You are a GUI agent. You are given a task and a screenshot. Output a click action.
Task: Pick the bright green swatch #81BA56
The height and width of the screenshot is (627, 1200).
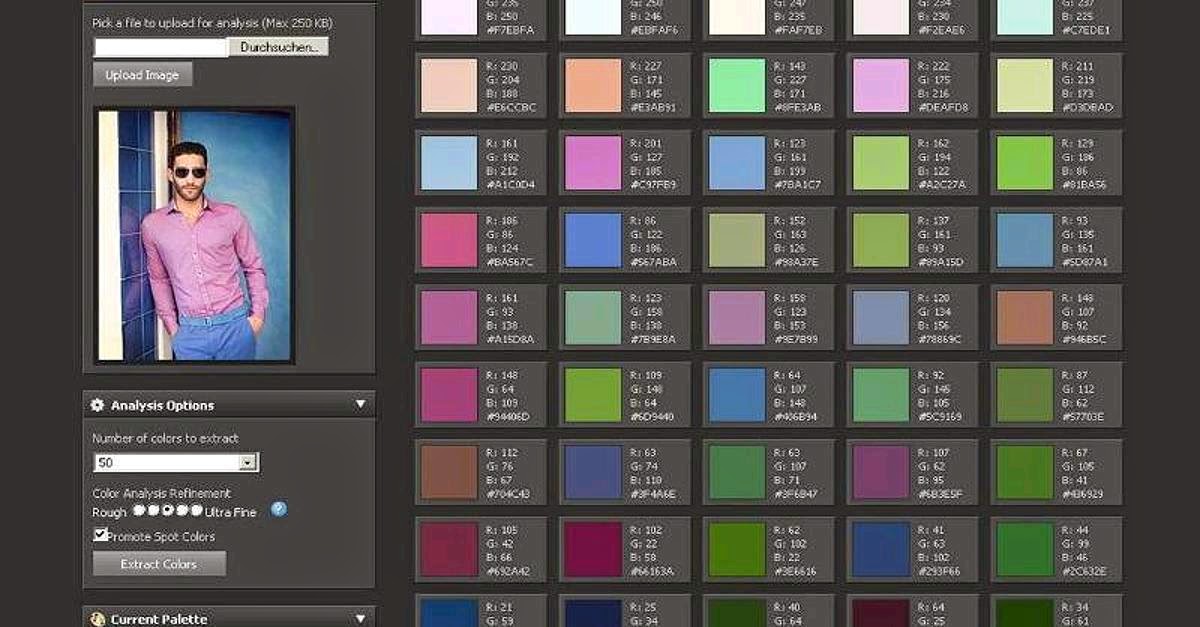point(1025,162)
